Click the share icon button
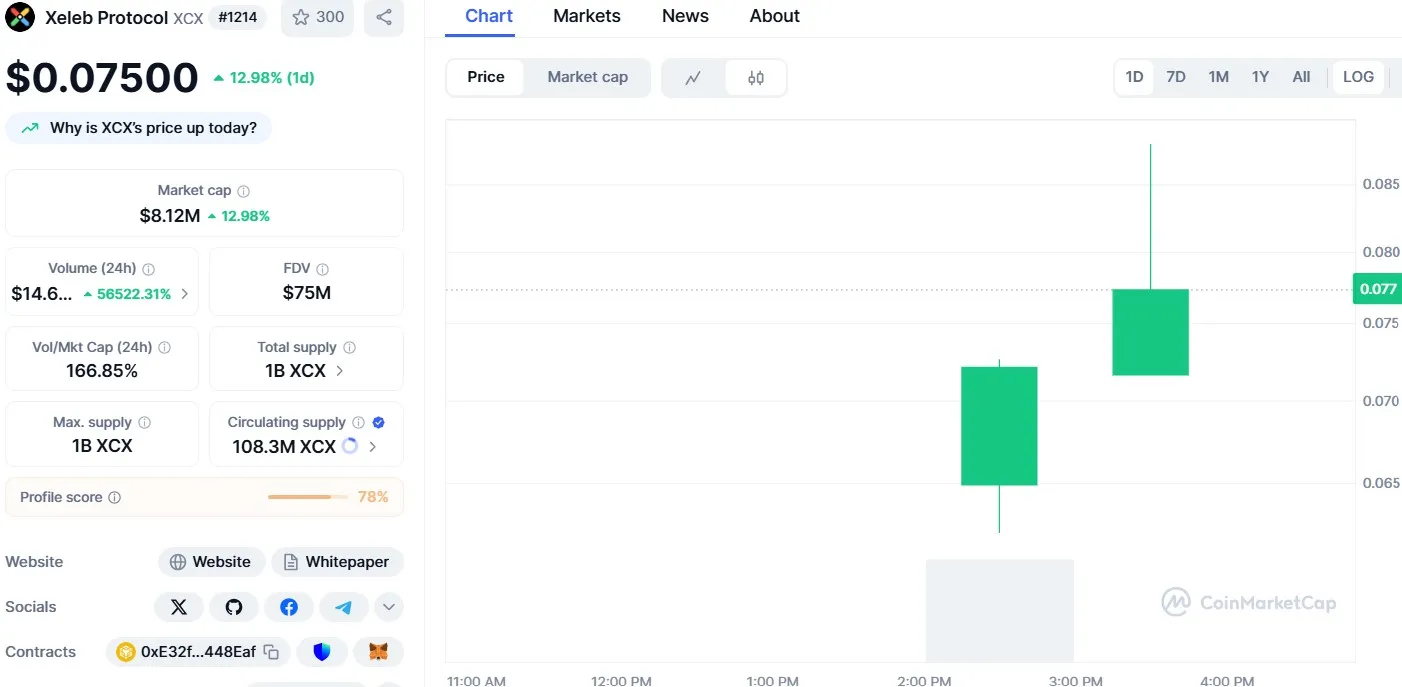This screenshot has height=687, width=1402. [x=384, y=17]
